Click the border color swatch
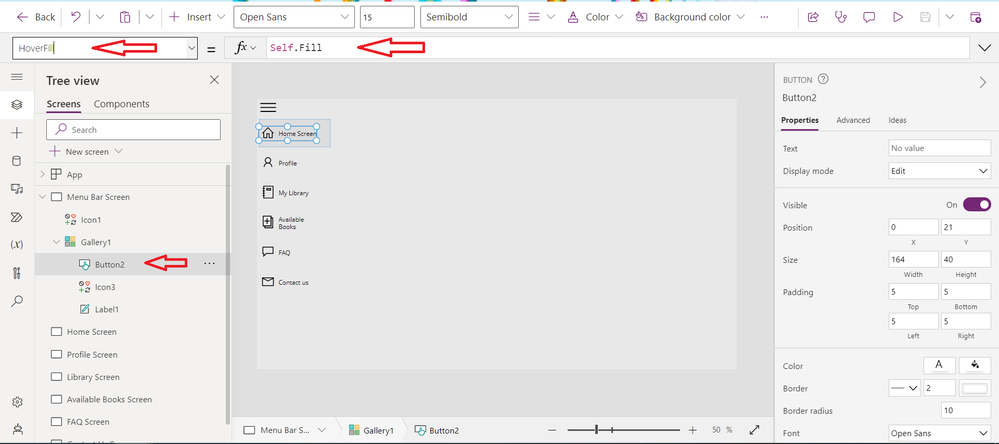 (975, 388)
